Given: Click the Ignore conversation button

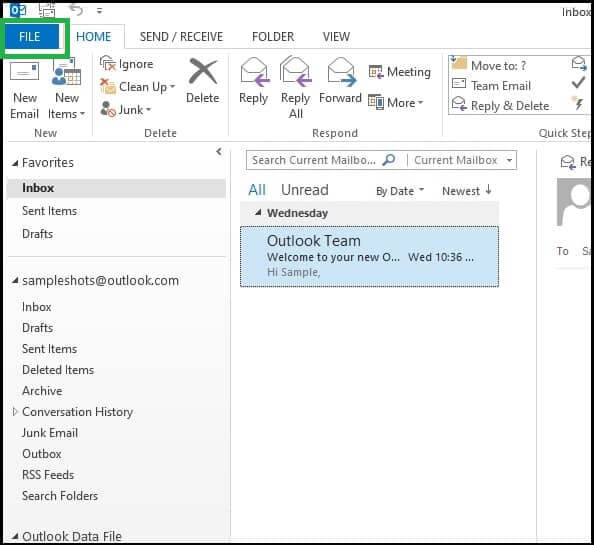Looking at the screenshot, I should [127, 64].
